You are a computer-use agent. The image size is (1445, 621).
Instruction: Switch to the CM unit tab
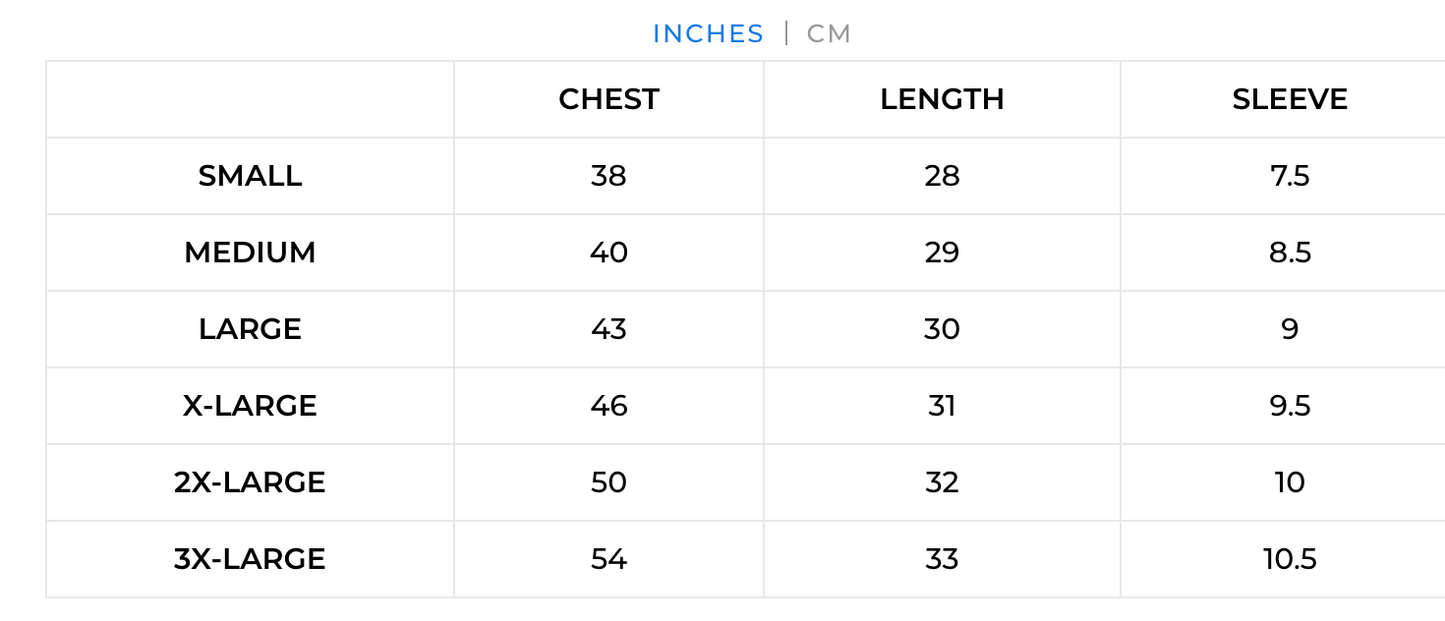(829, 34)
